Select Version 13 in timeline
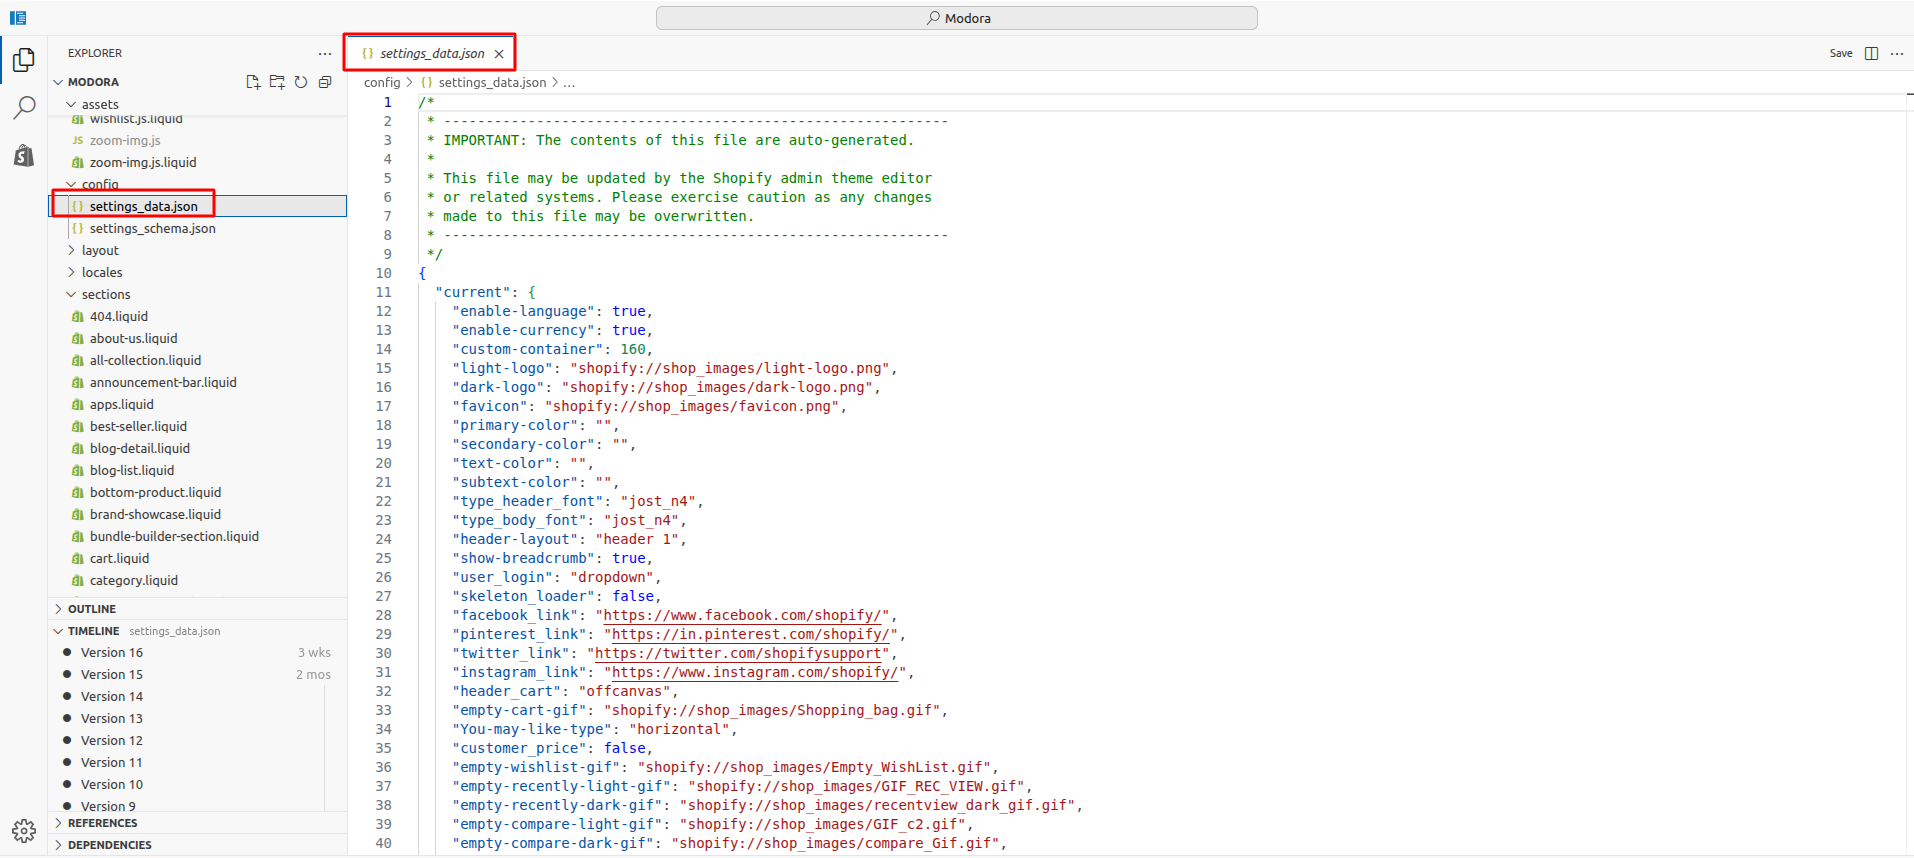 [197, 718]
